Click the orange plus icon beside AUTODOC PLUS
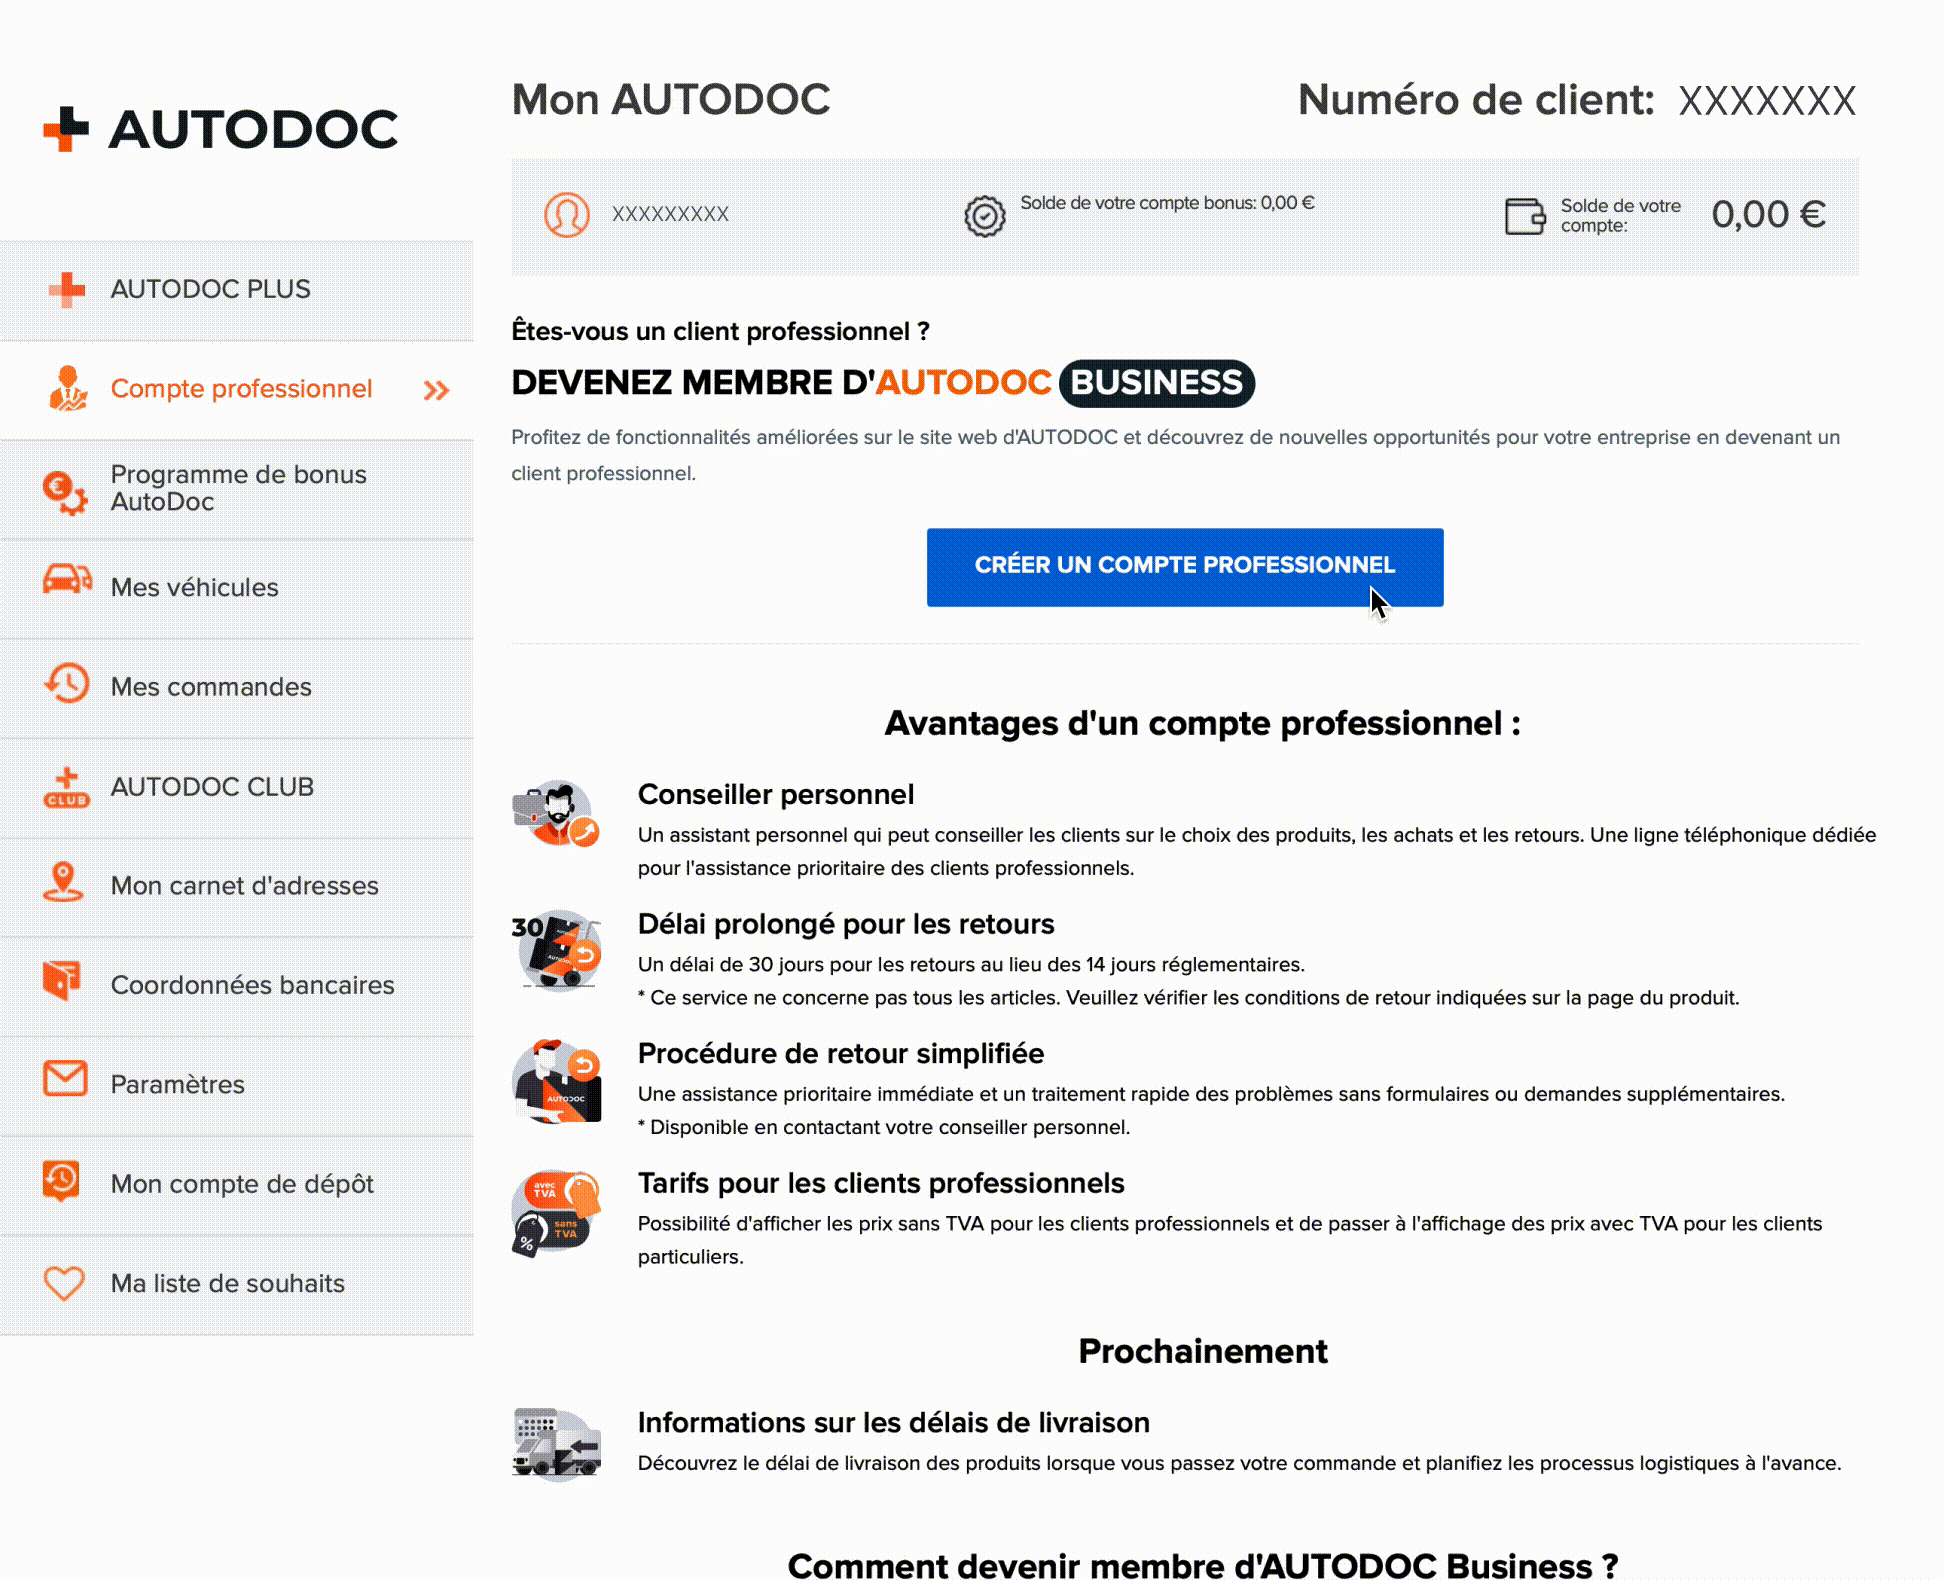Viewport: 1944px width, 1580px height. [x=67, y=289]
